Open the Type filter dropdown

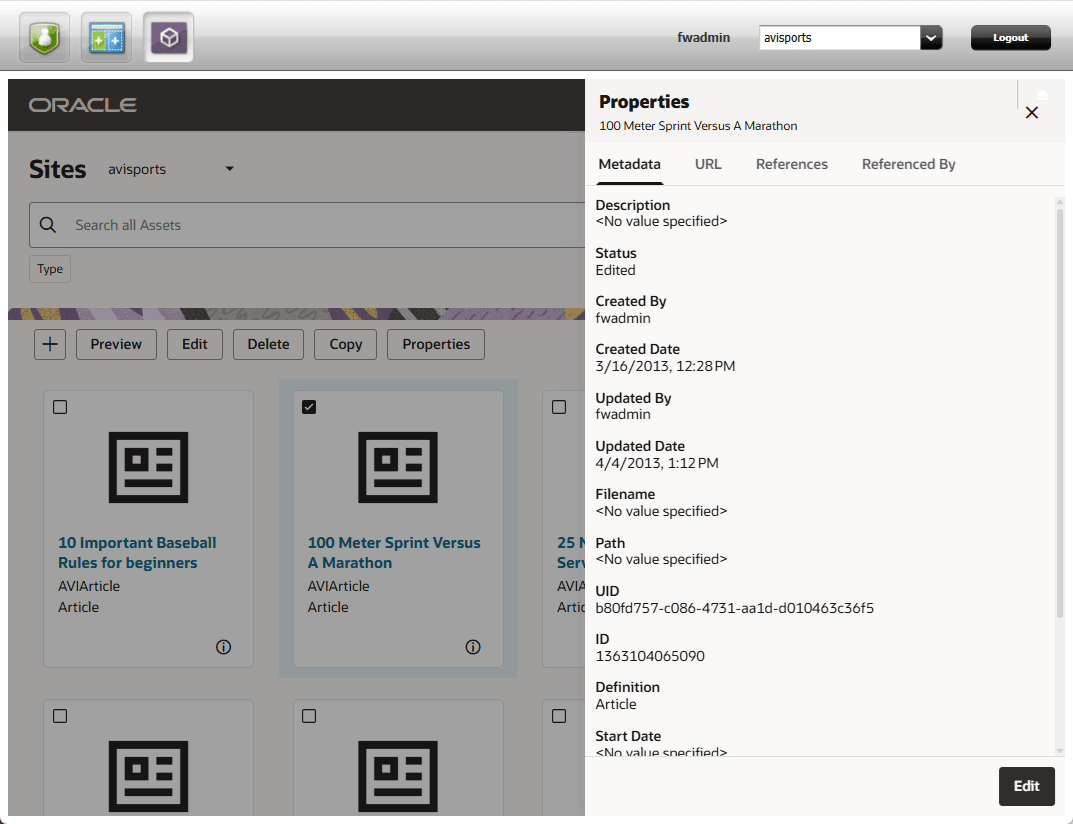49,268
